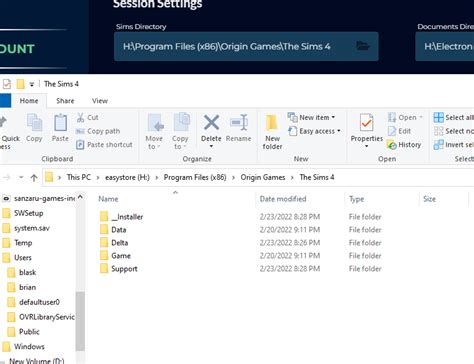Click the History icon
This screenshot has width=474, height=364.
tap(392, 145)
